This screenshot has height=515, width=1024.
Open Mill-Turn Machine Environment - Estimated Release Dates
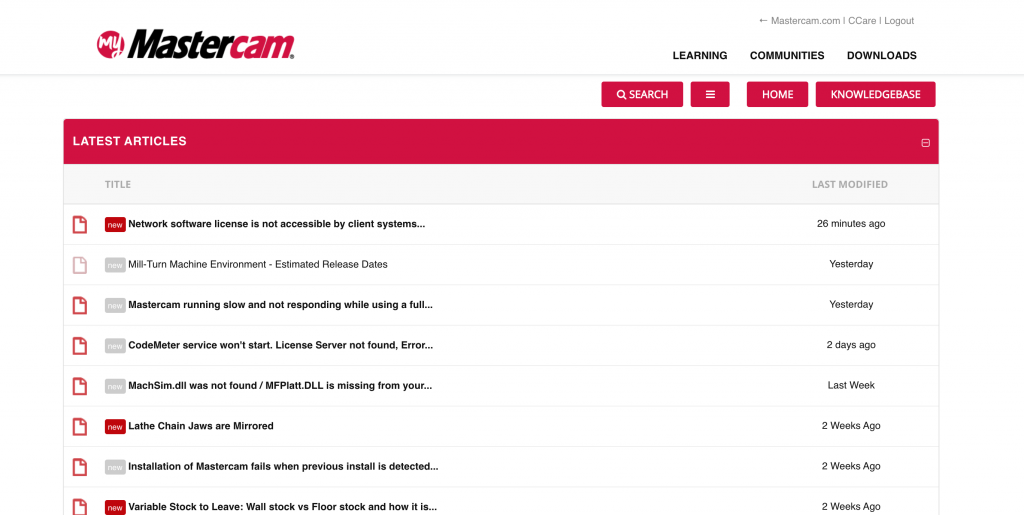pos(258,264)
